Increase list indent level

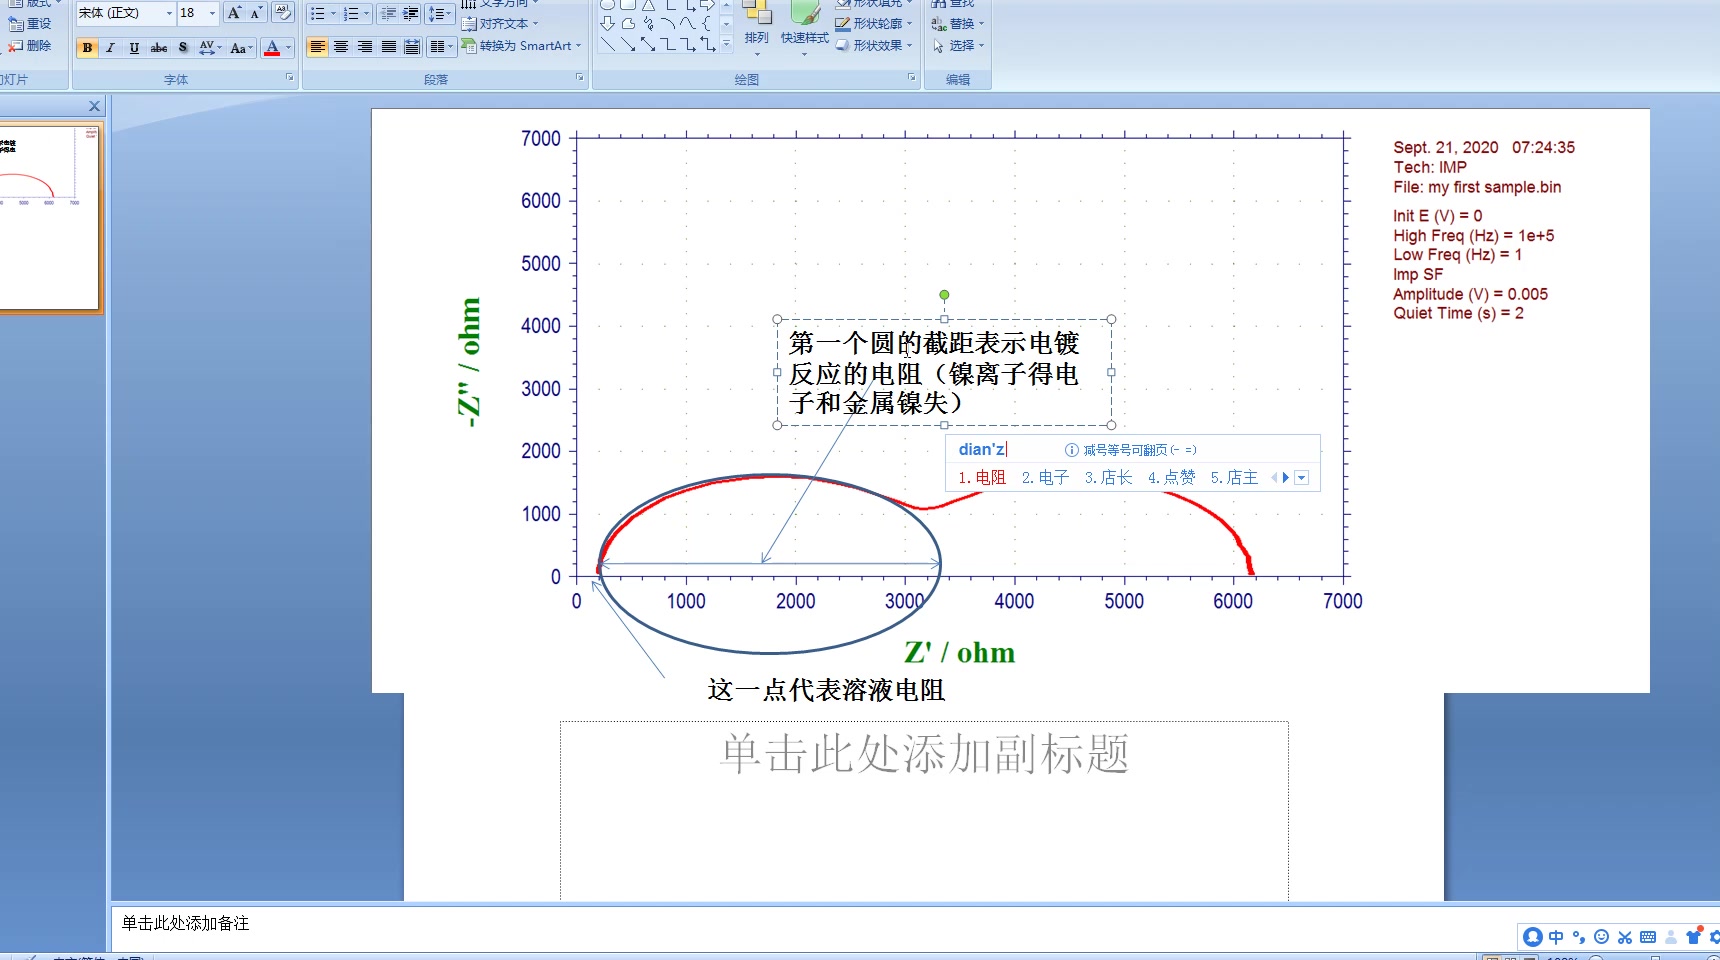(410, 13)
